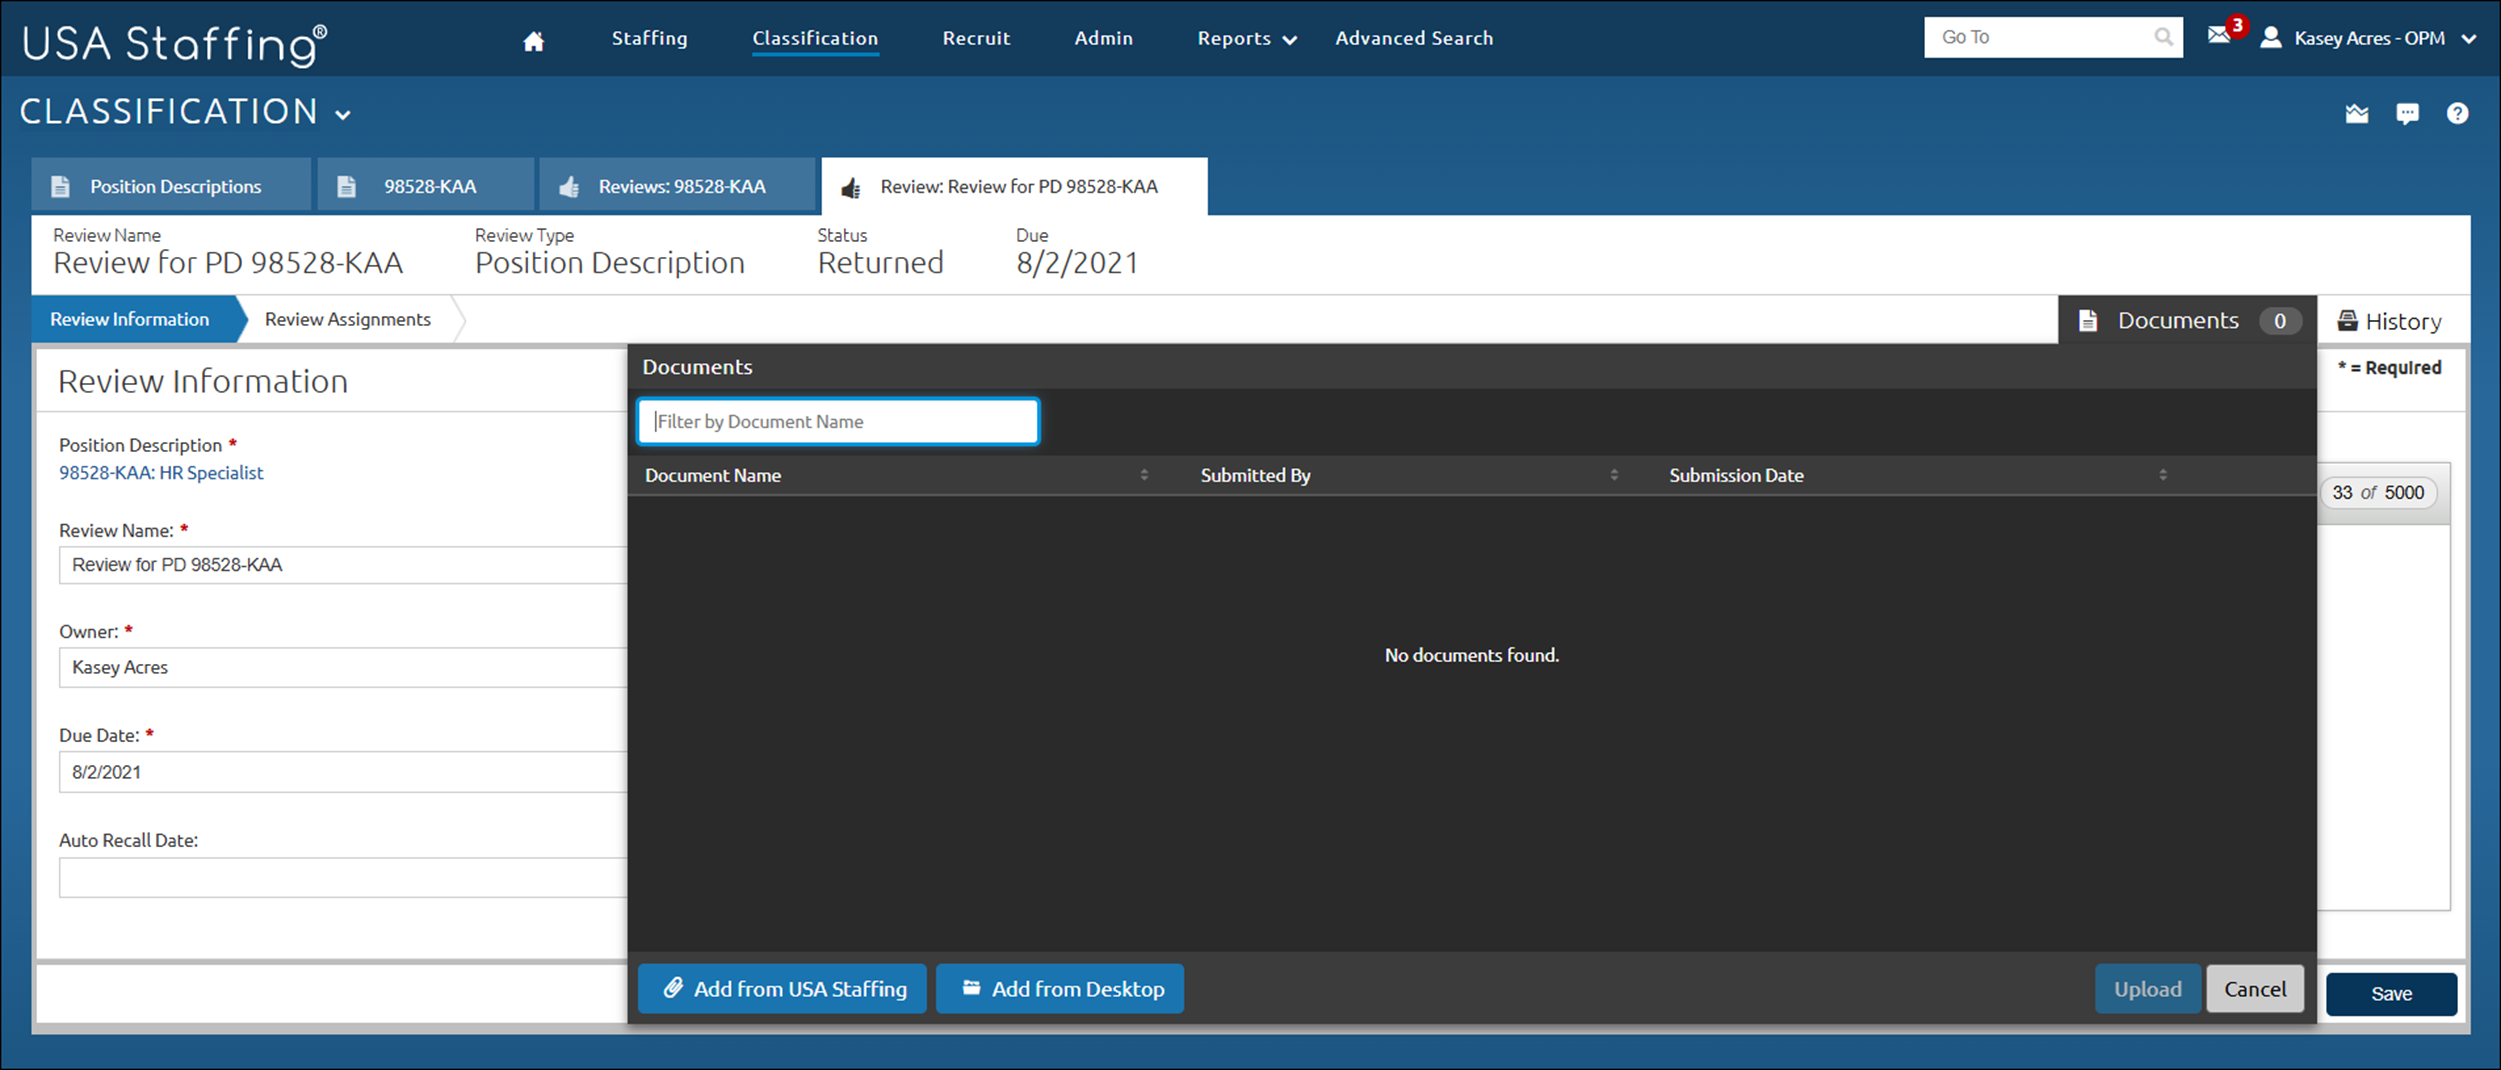Switch to the Position Descriptions tab

coord(171,186)
